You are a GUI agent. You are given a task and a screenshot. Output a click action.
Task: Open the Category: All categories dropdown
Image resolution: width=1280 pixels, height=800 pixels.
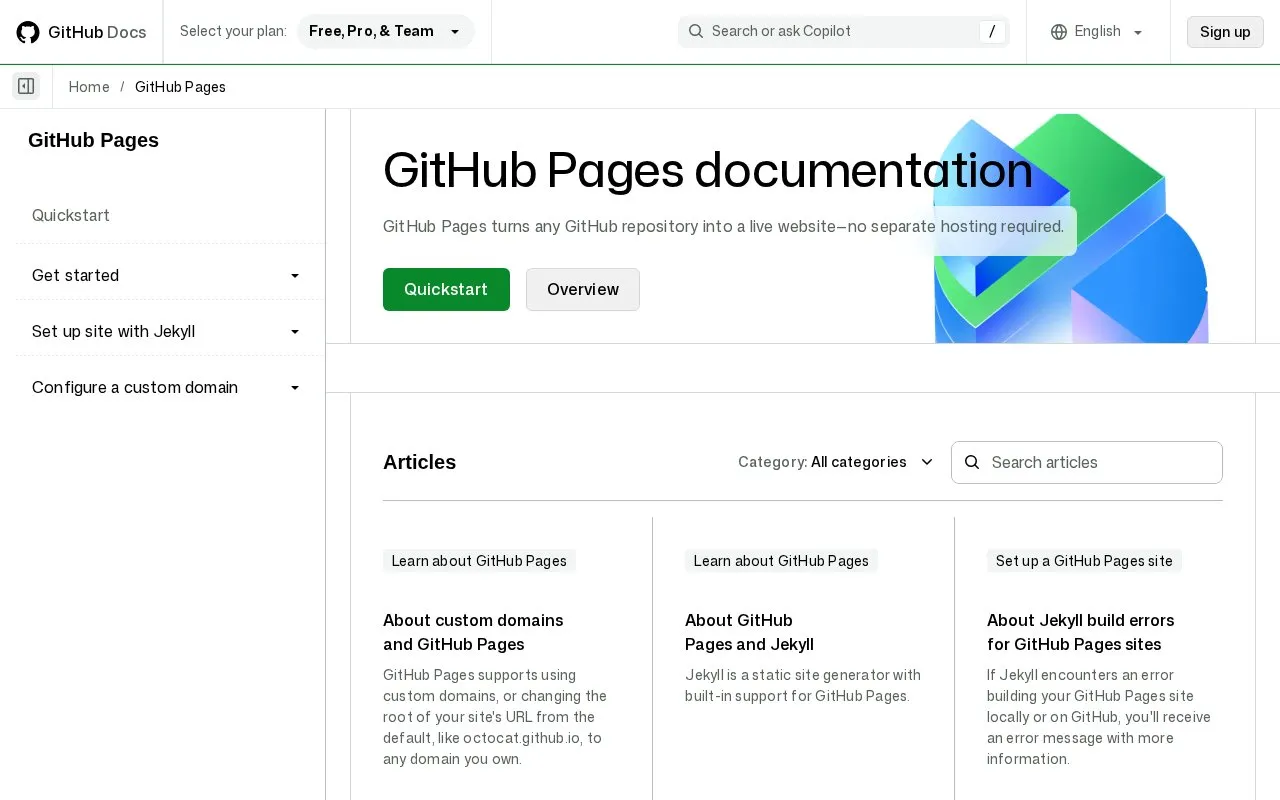pyautogui.click(x=836, y=462)
